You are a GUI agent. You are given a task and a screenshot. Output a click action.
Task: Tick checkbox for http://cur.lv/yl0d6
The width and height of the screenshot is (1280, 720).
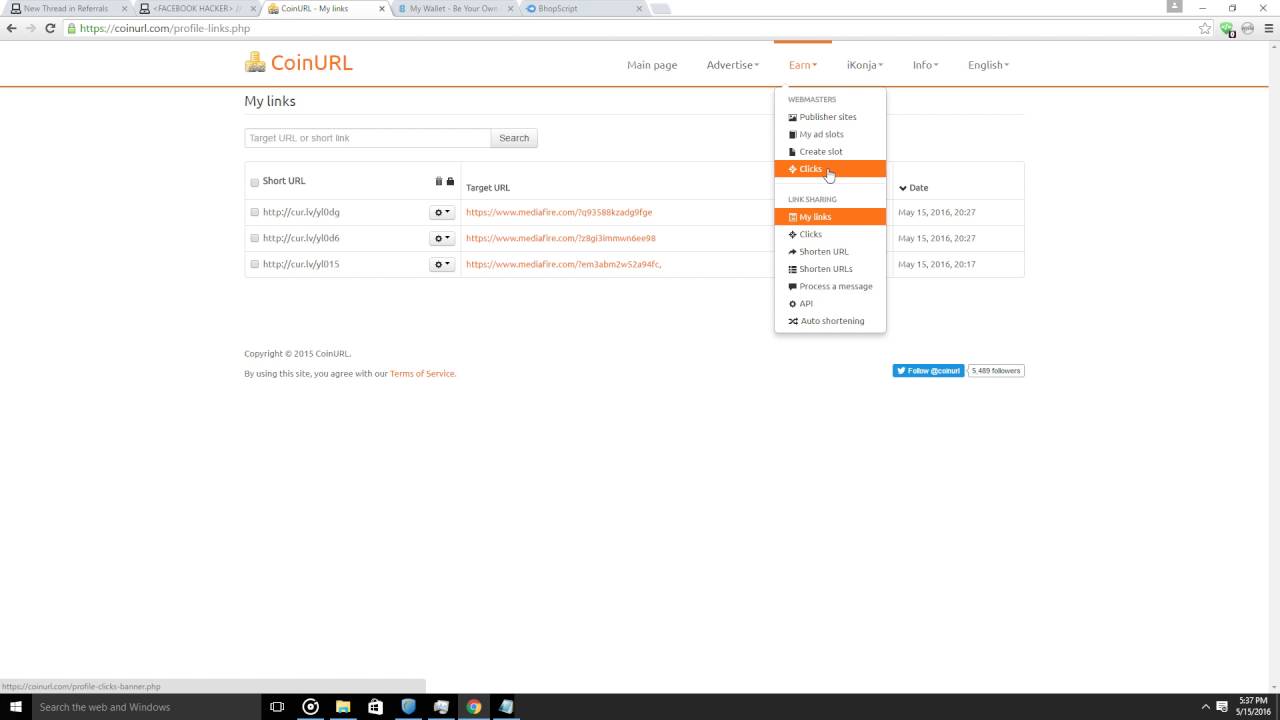pyautogui.click(x=254, y=238)
